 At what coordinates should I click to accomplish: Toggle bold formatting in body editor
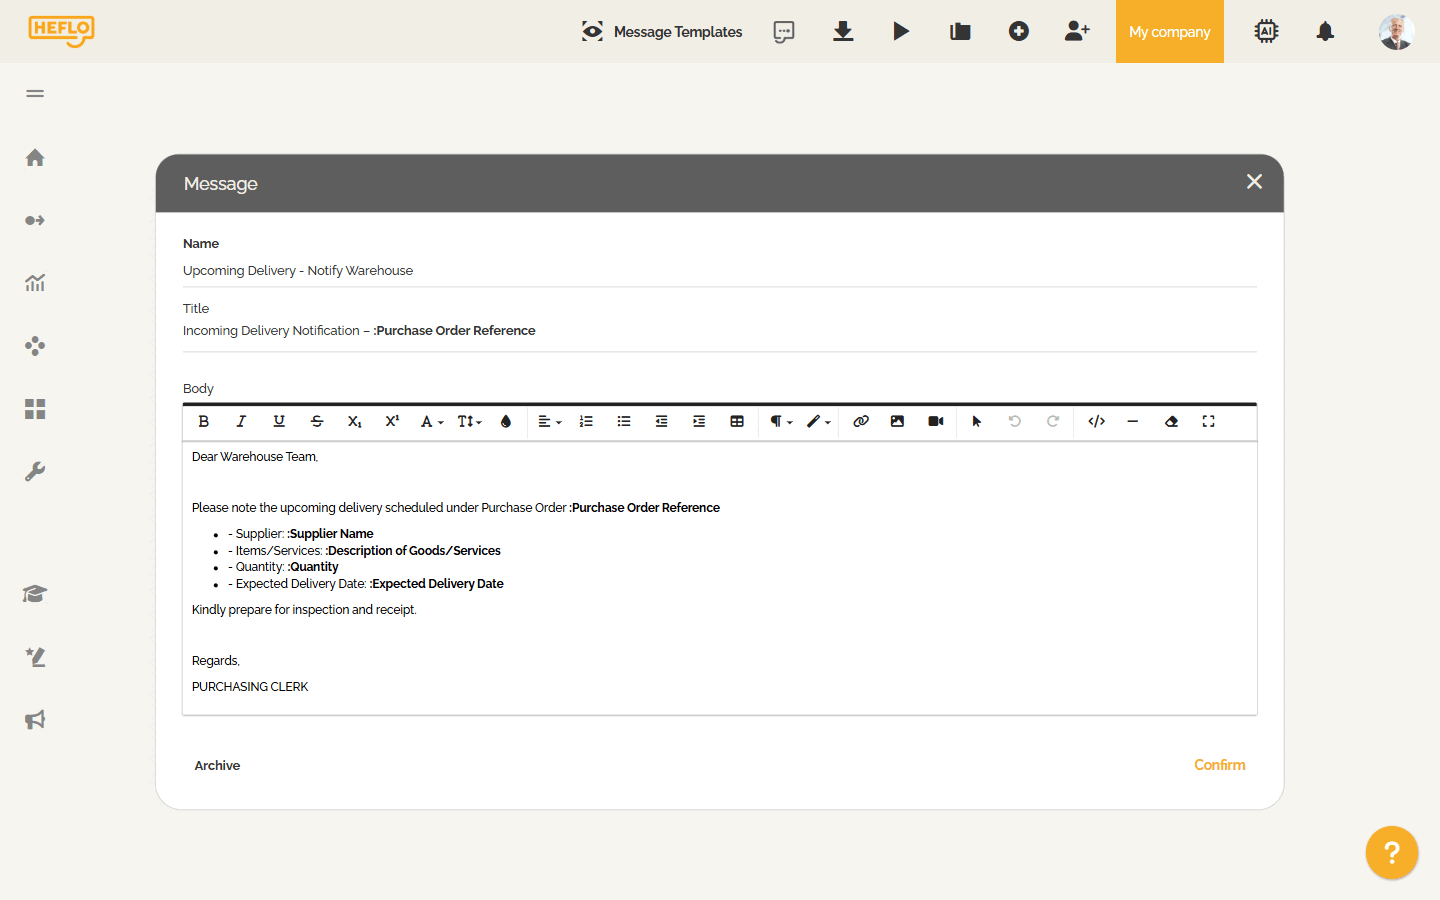pos(204,422)
